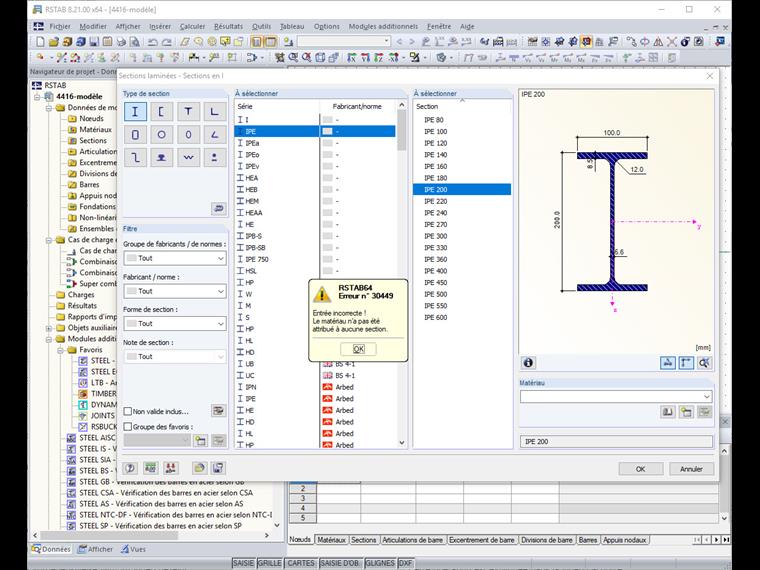Click the new material icon under Matériau

tap(686, 412)
